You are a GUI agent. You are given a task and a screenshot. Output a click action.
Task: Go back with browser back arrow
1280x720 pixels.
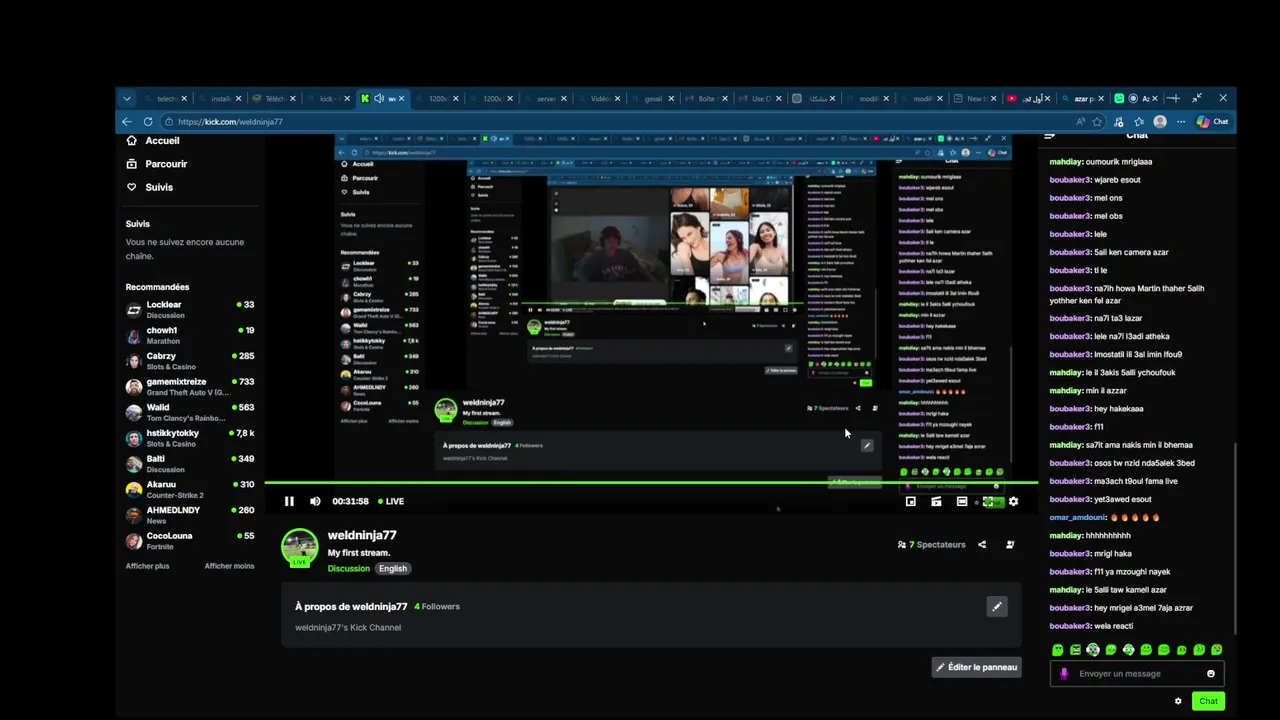pos(127,122)
